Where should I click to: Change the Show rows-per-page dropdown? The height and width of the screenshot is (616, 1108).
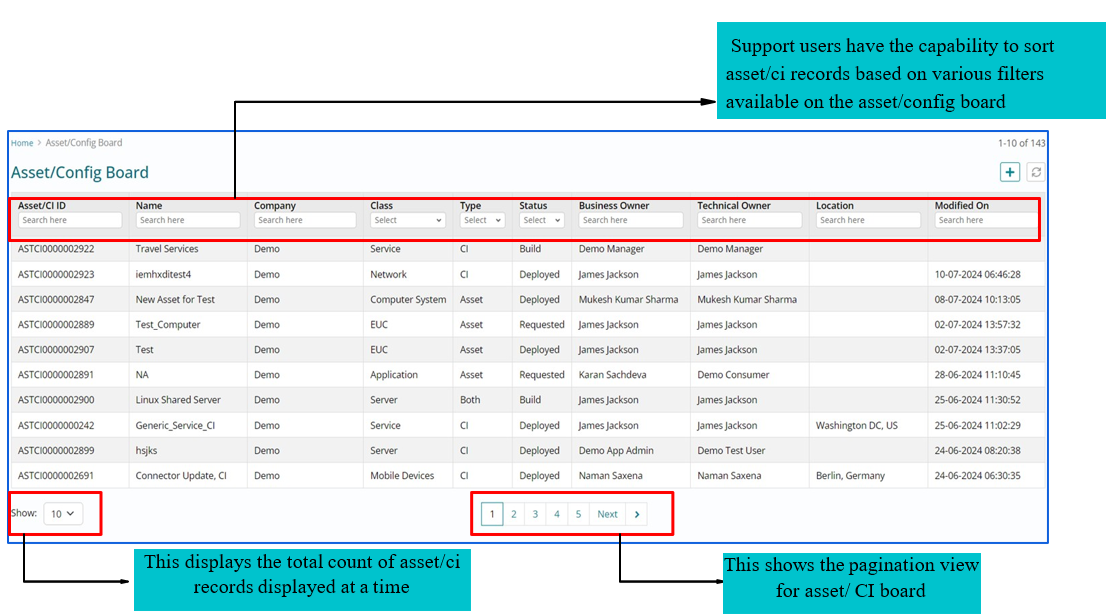62,514
